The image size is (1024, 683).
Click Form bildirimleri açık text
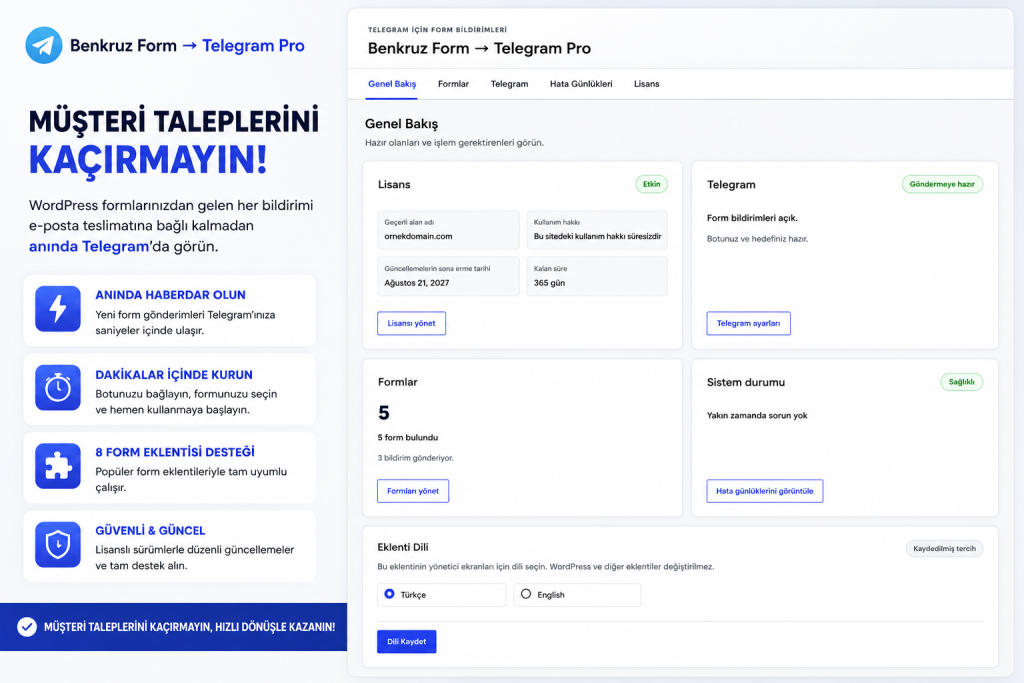coord(752,218)
